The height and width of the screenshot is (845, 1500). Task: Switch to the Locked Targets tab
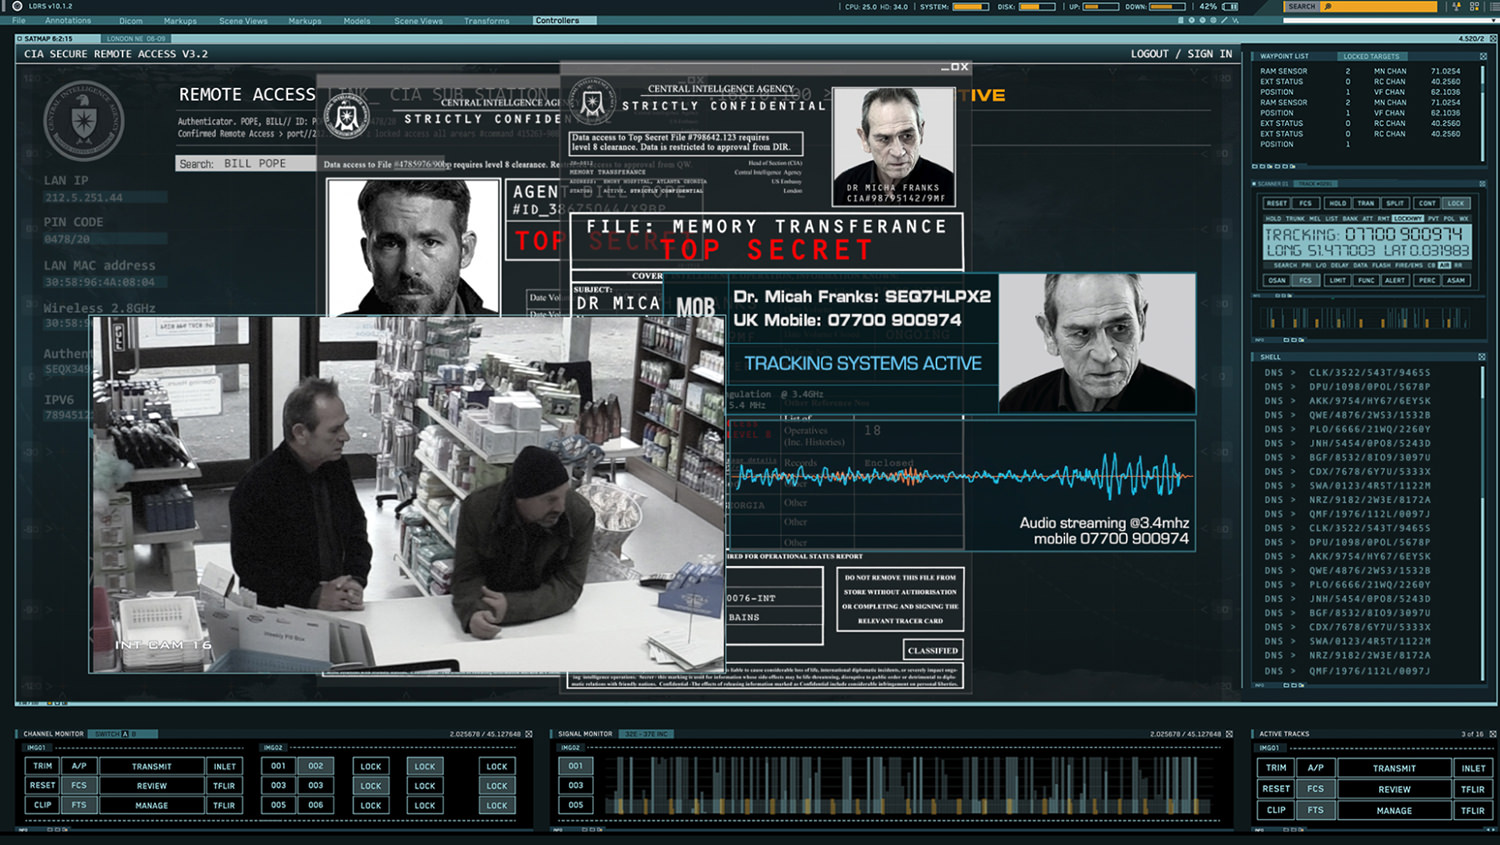(1371, 56)
